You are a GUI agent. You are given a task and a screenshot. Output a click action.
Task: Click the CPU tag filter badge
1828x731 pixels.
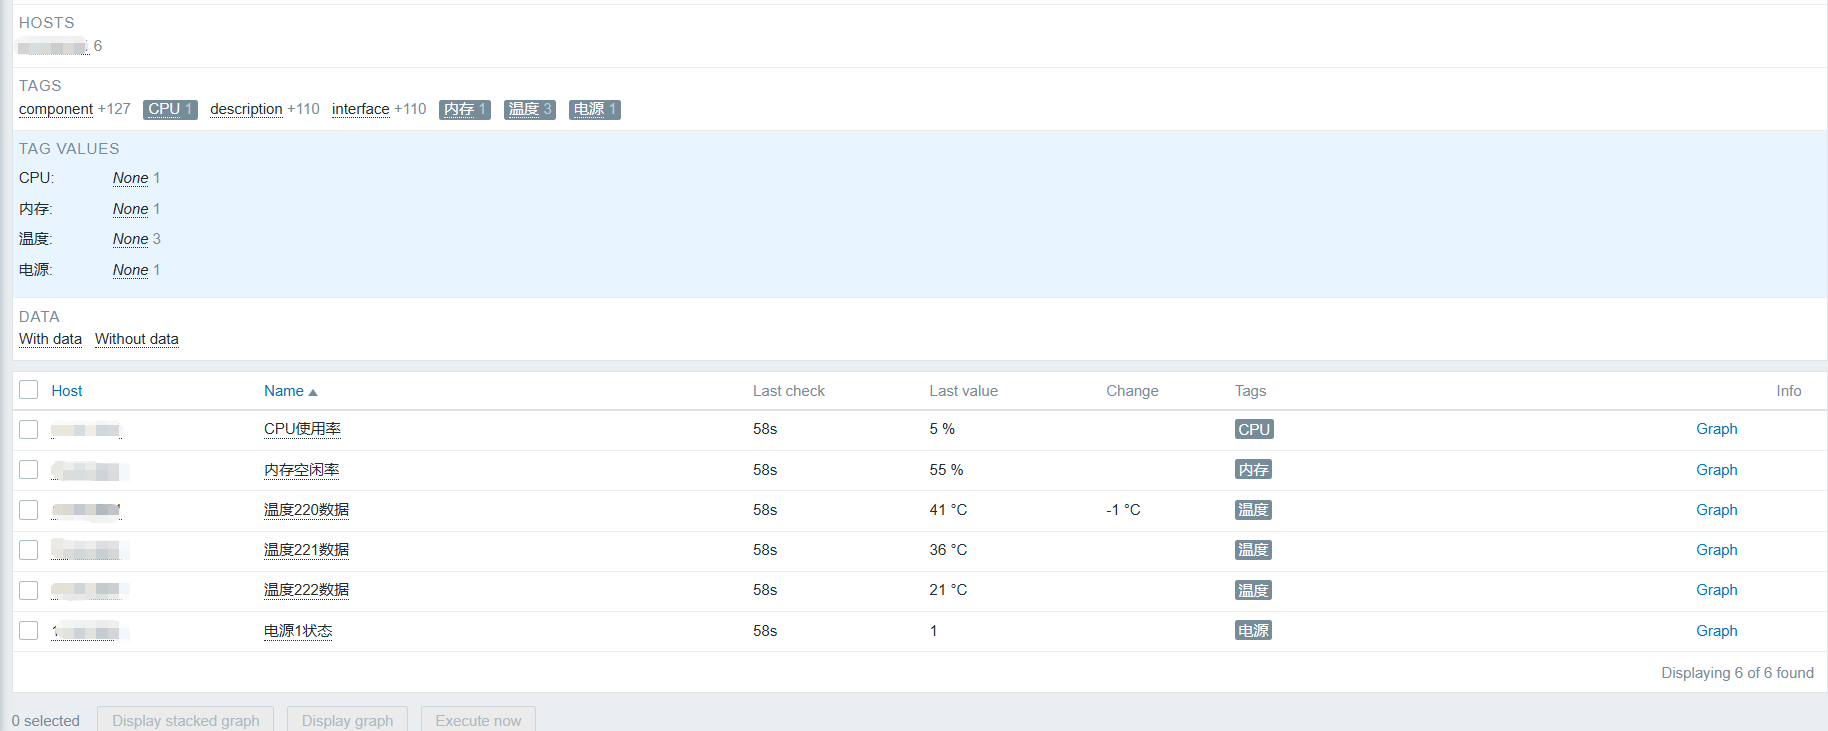[170, 109]
